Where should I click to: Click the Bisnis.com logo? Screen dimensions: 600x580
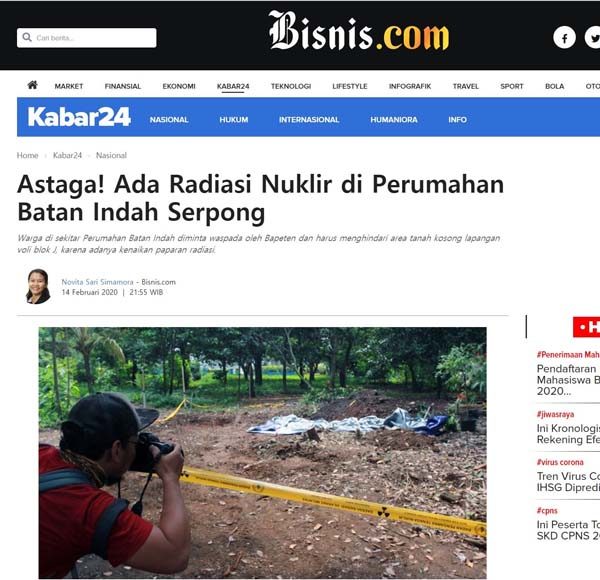click(359, 31)
